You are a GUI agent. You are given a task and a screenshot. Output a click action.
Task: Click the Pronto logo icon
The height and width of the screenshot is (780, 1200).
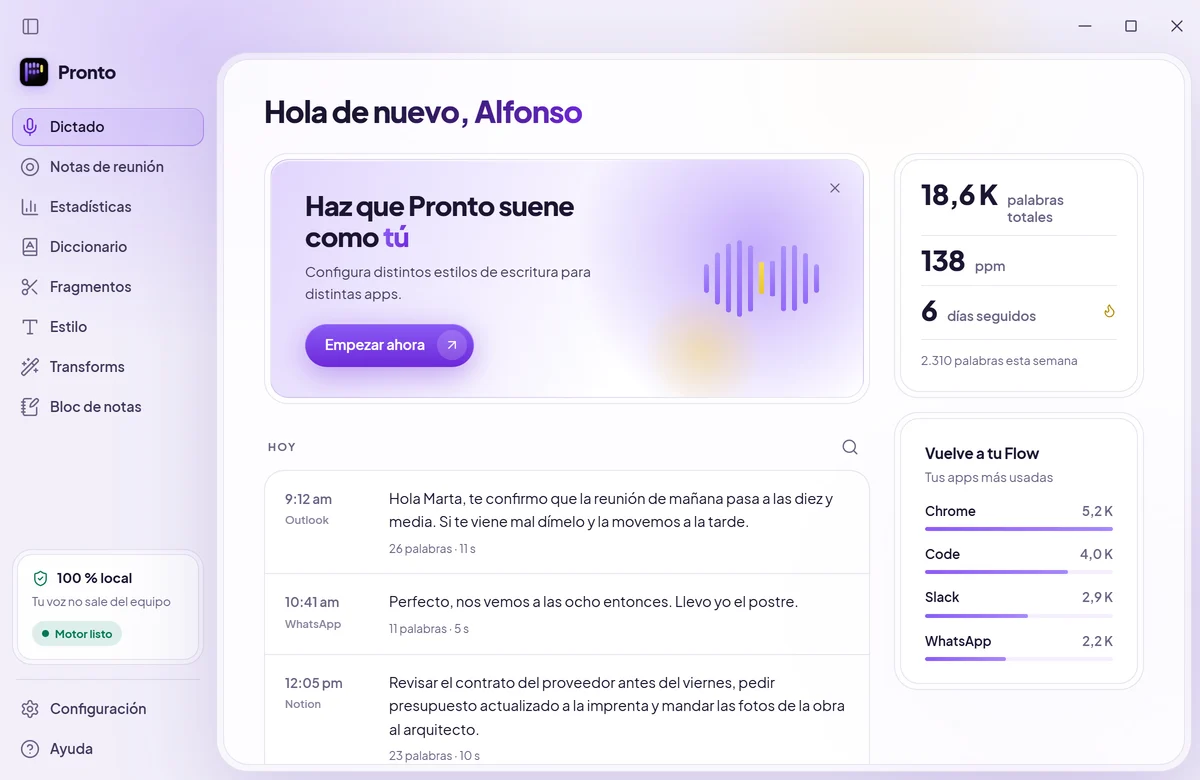34,72
